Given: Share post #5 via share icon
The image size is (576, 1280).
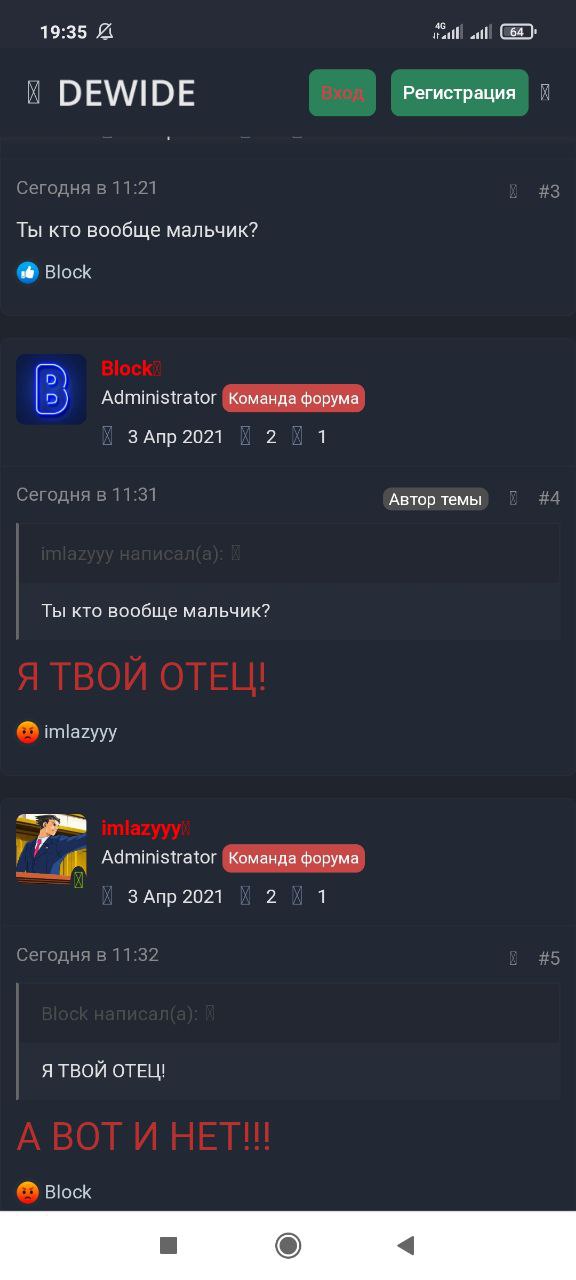Looking at the screenshot, I should 513,958.
